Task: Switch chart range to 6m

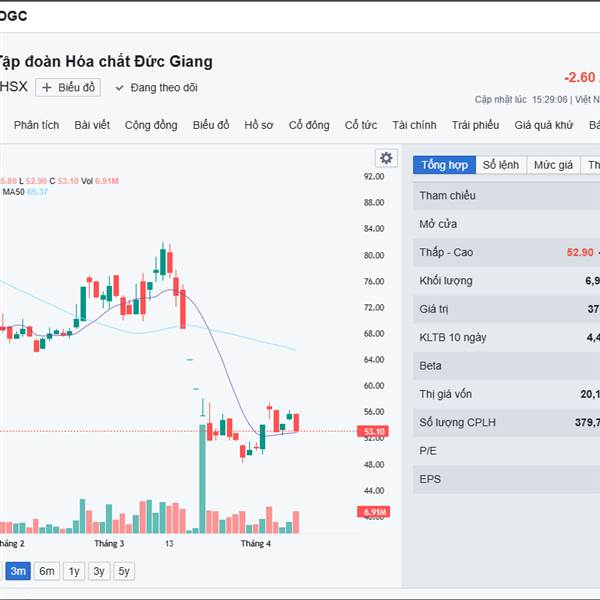Action: (46, 571)
